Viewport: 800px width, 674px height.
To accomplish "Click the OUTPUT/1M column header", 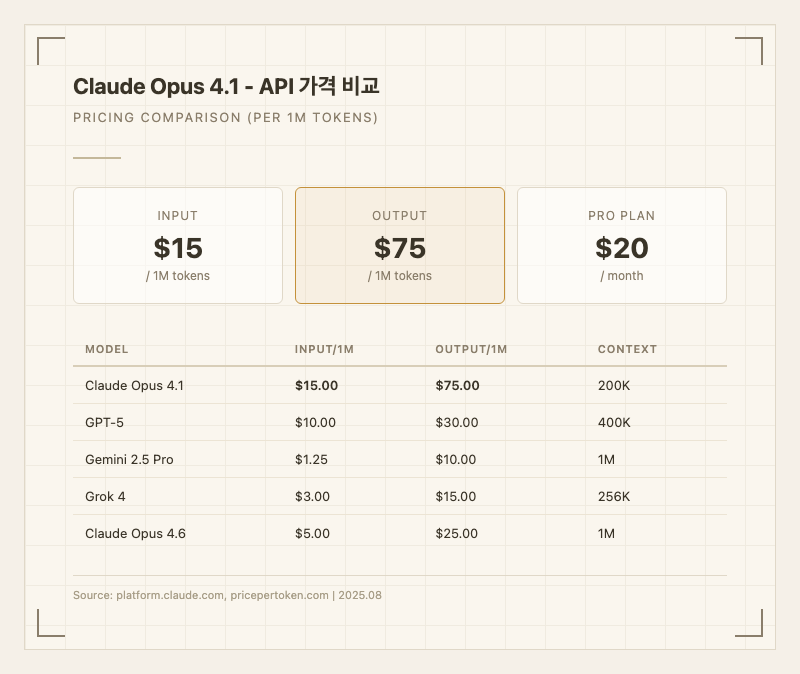I will (x=472, y=350).
